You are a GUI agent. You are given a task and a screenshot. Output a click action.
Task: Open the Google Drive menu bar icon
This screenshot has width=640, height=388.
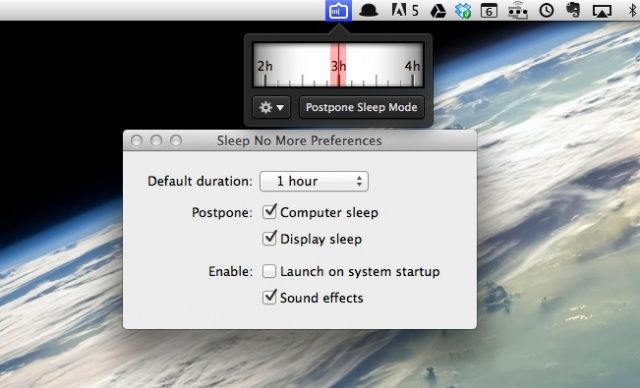point(438,11)
